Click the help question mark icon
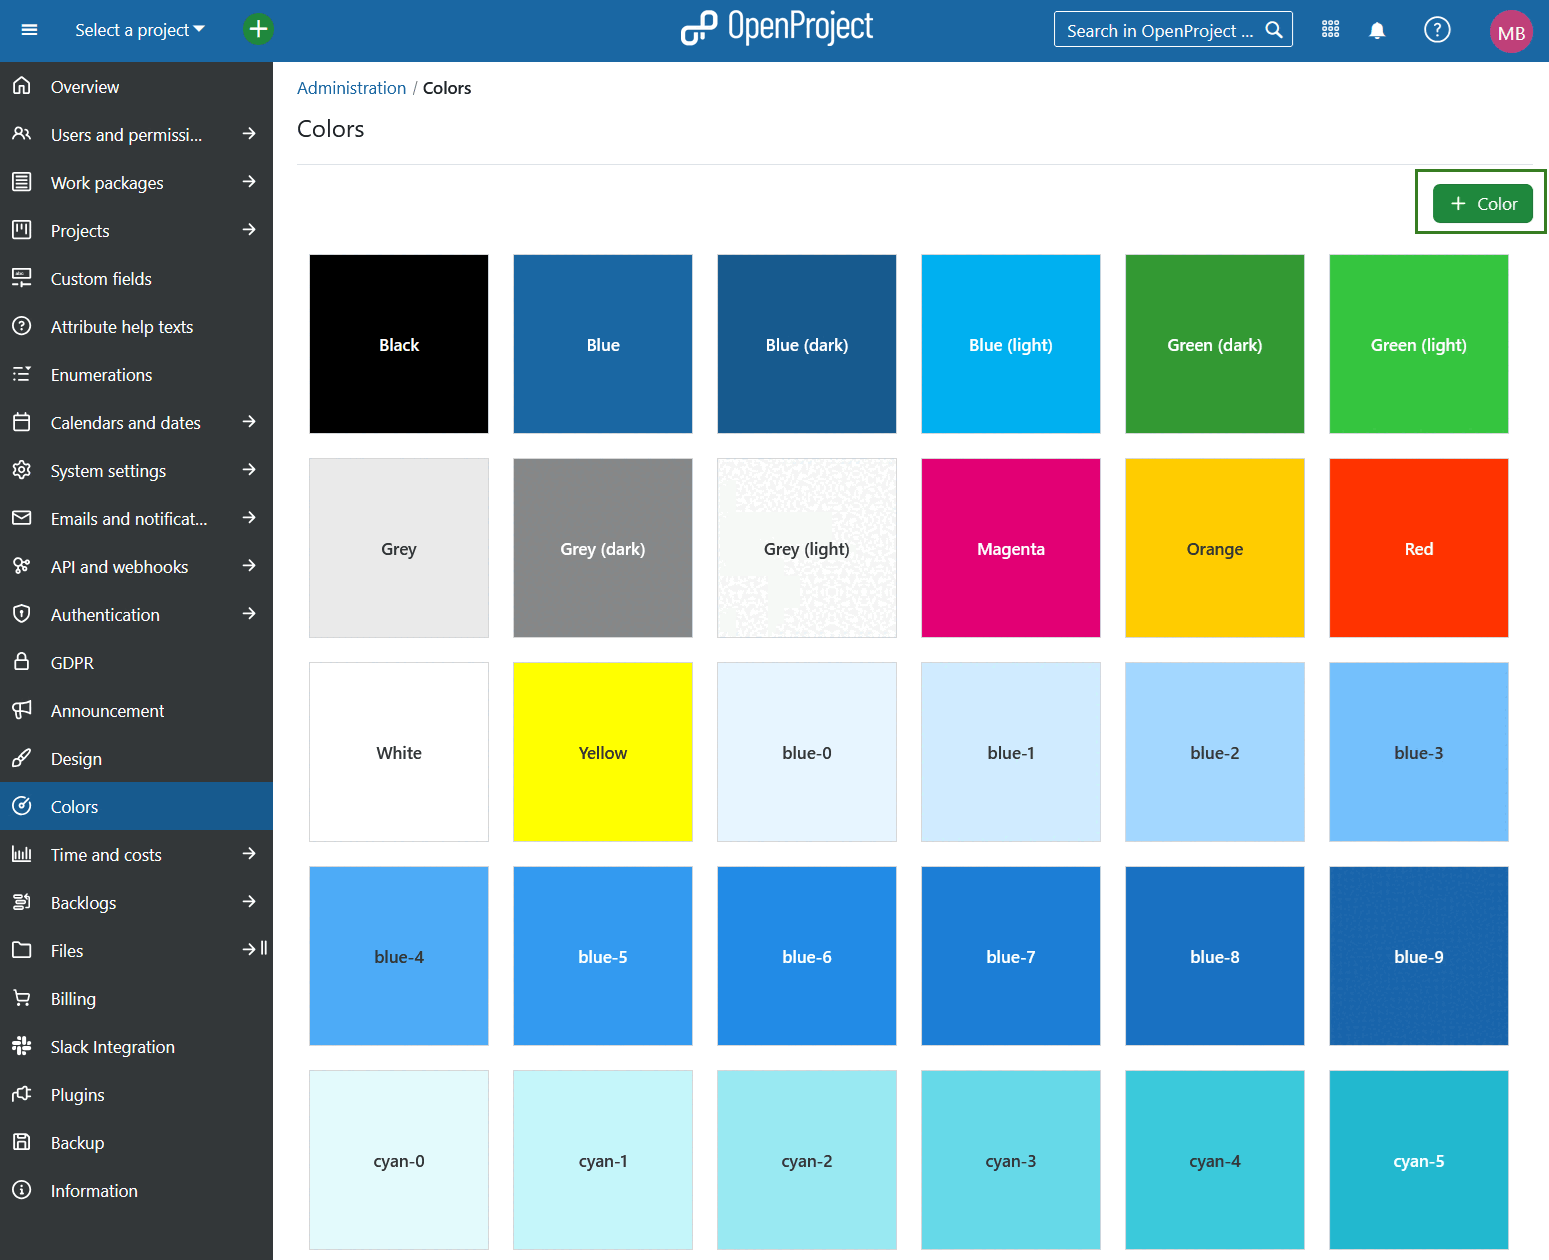 click(x=1437, y=30)
